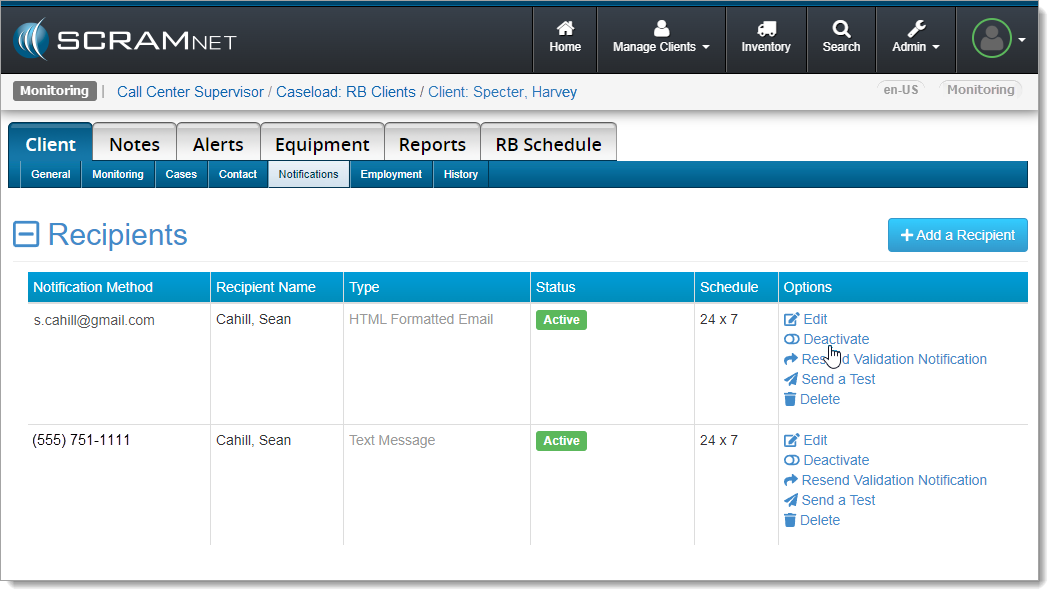Go to Home in top navigation
The width and height of the screenshot is (1054, 596).
tap(565, 39)
